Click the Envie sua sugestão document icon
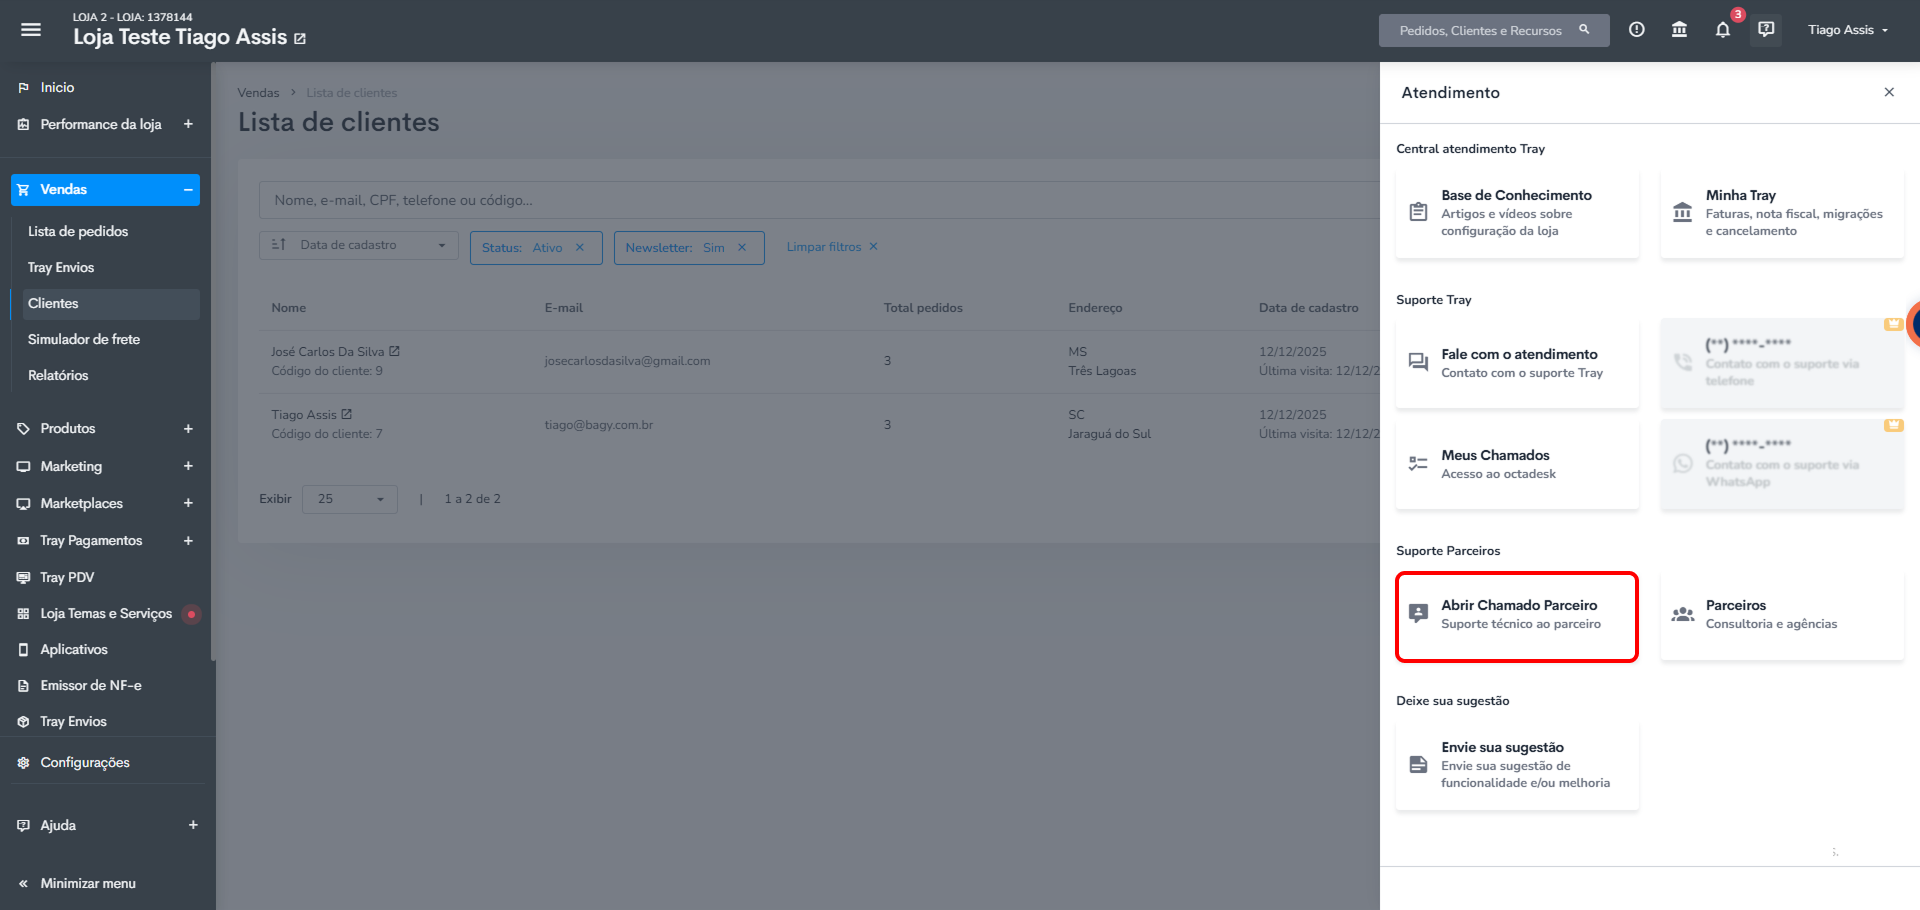1920x910 pixels. [x=1418, y=764]
